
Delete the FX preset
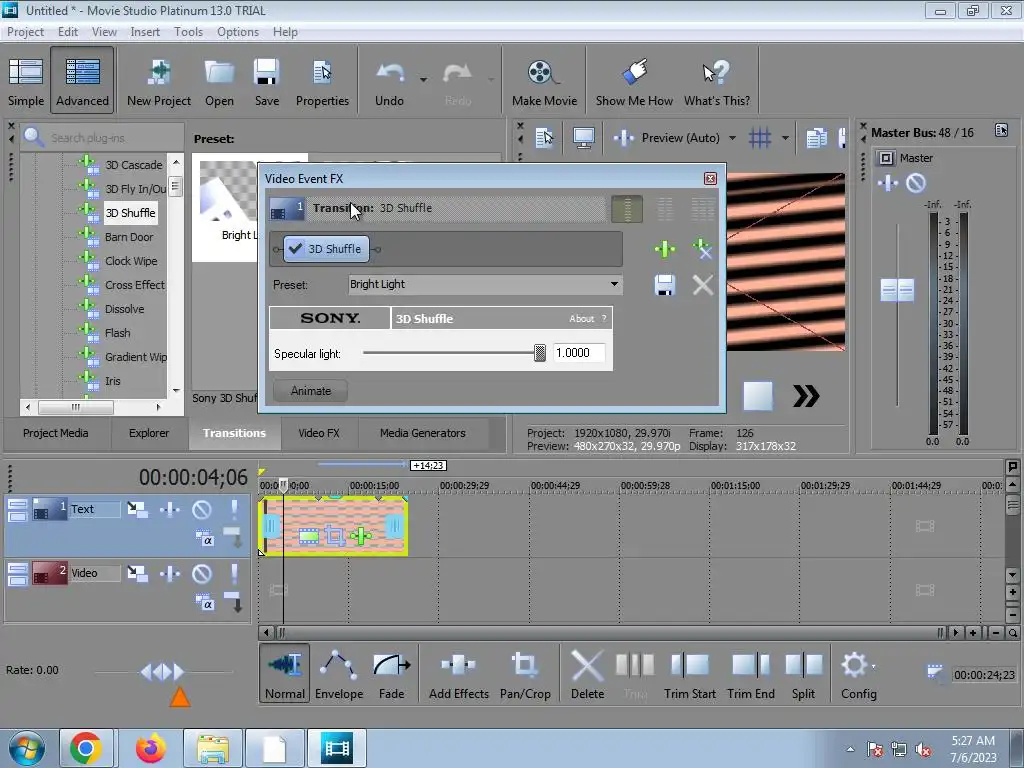click(x=703, y=285)
